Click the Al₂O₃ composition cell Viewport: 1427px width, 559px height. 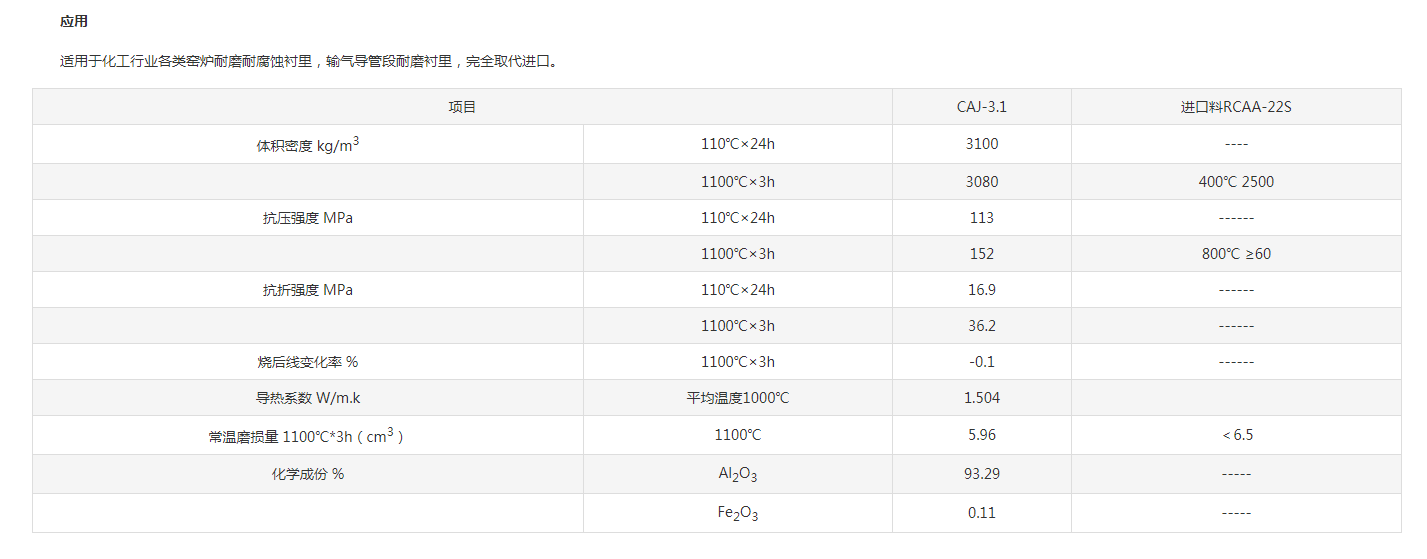coord(738,475)
